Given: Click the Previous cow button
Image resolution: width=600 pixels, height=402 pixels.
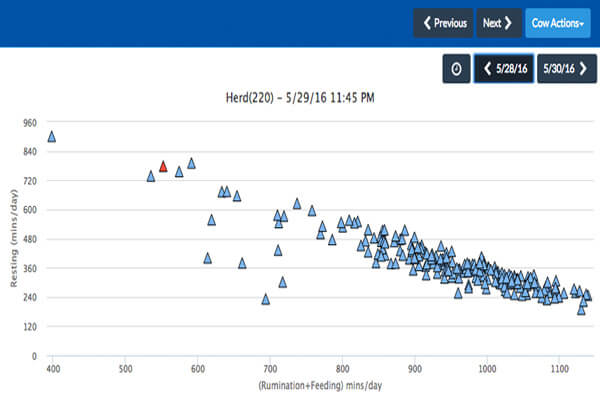Looking at the screenshot, I should pyautogui.click(x=443, y=23).
